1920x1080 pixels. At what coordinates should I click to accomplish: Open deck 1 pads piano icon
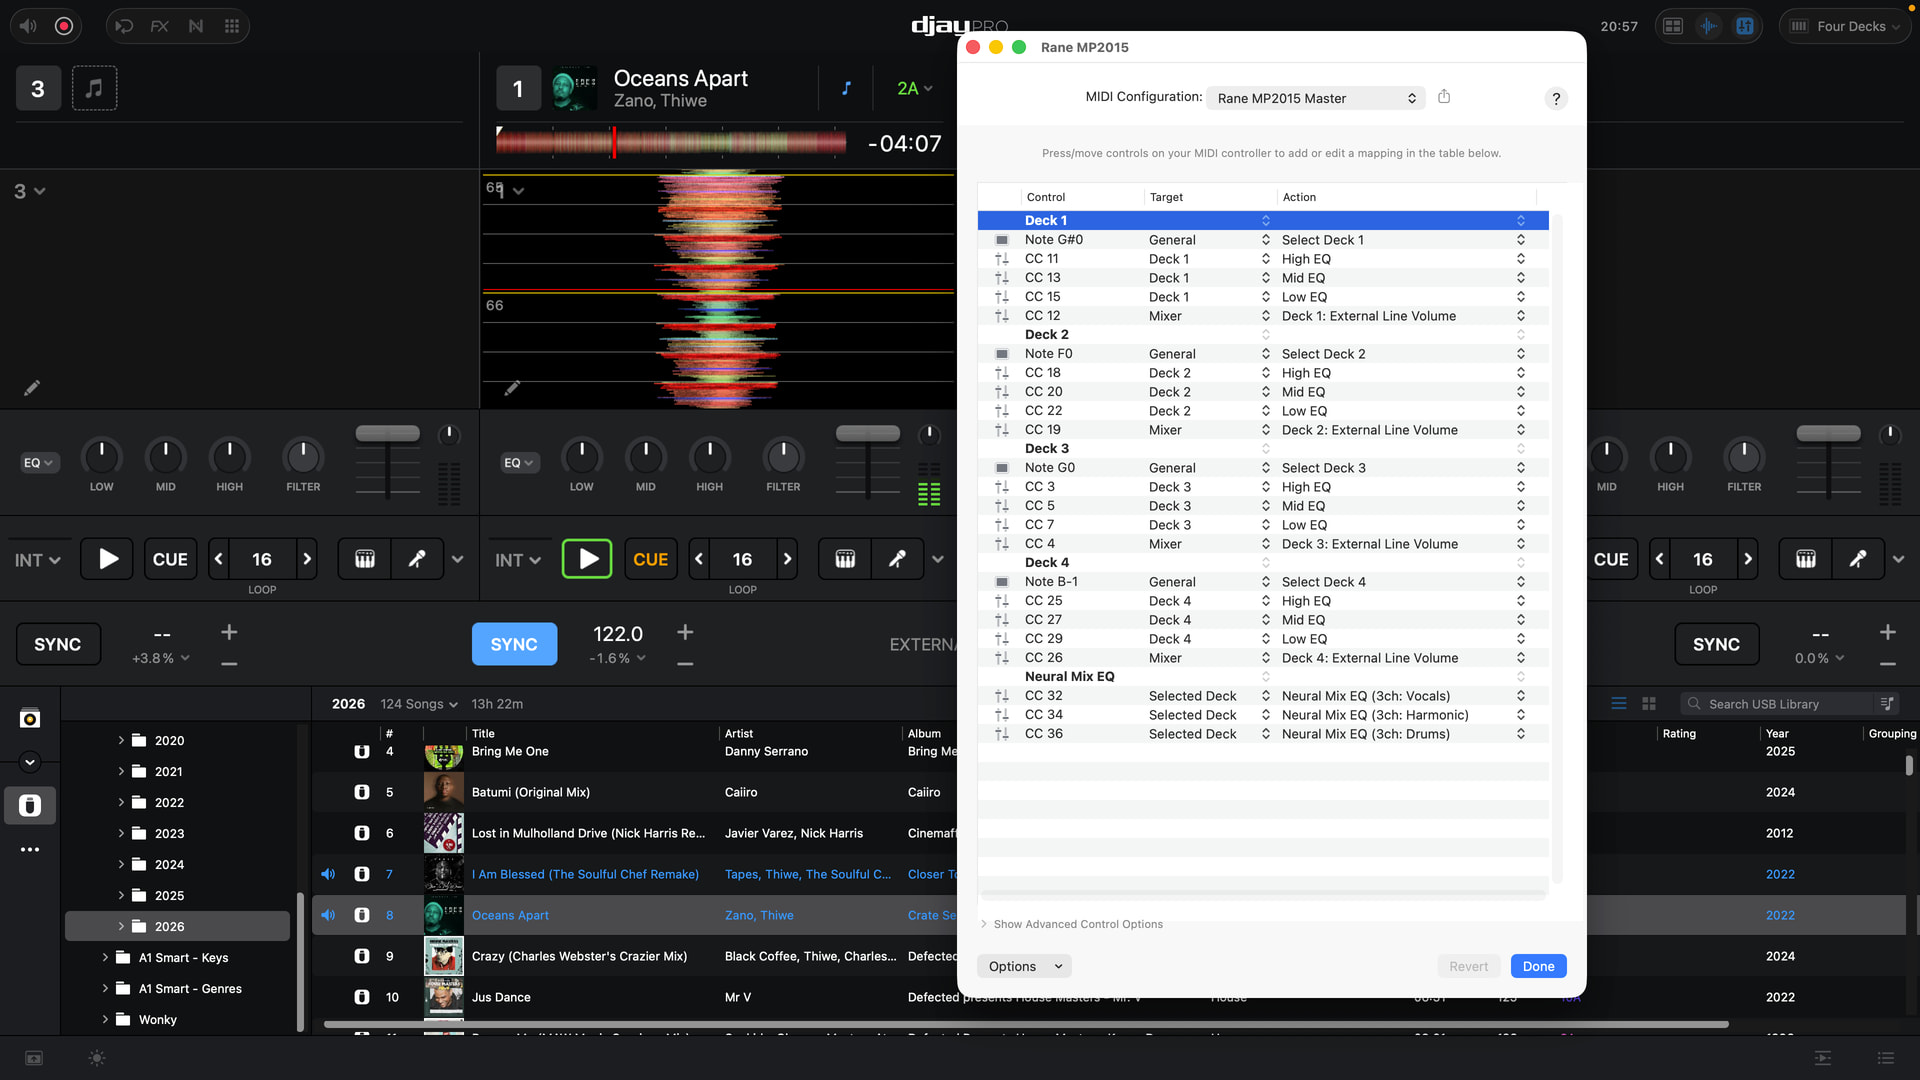point(845,559)
